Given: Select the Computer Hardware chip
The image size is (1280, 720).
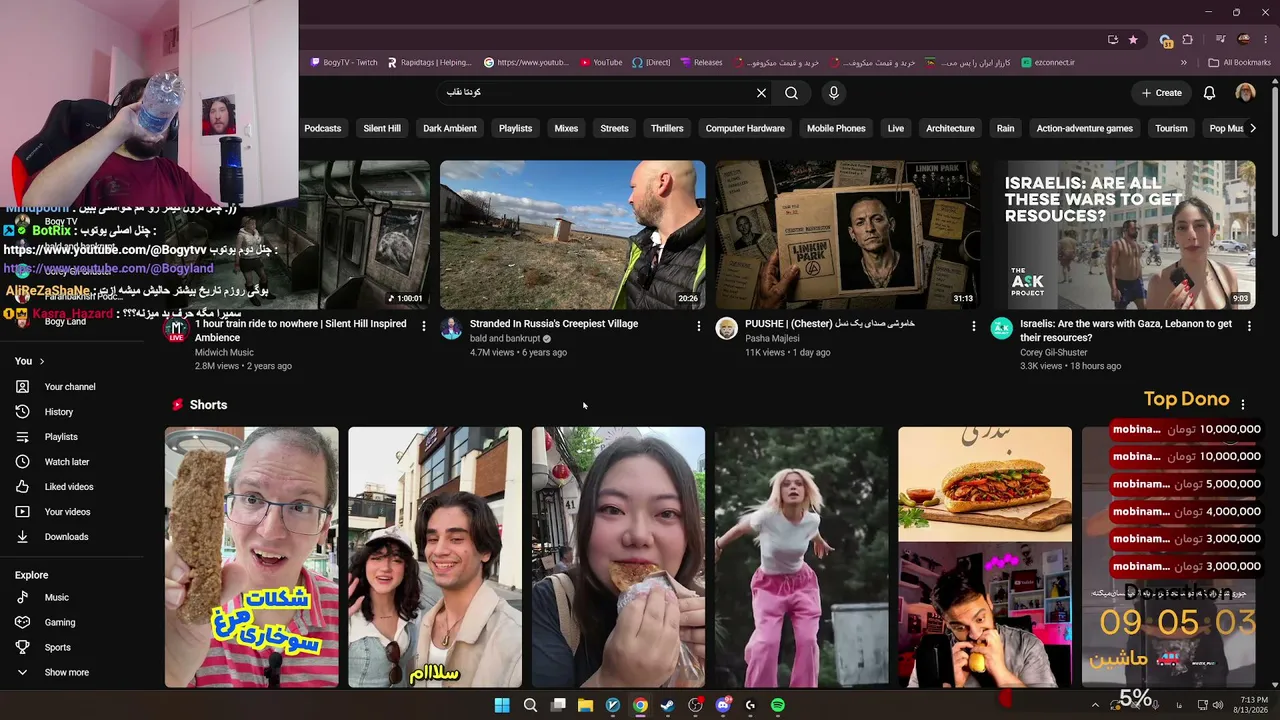Looking at the screenshot, I should point(745,128).
